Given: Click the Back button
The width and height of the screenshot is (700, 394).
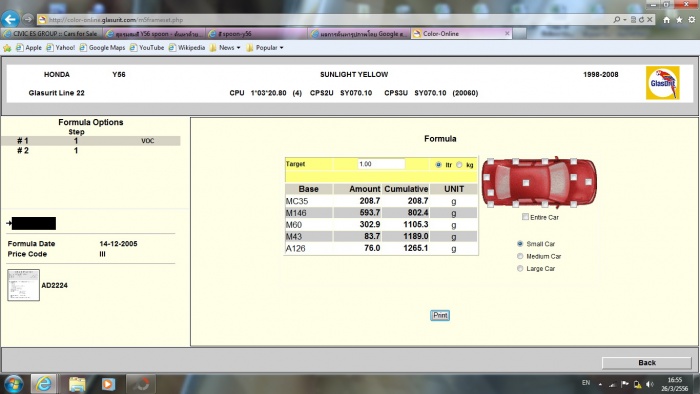Looking at the screenshot, I should click(x=646, y=363).
